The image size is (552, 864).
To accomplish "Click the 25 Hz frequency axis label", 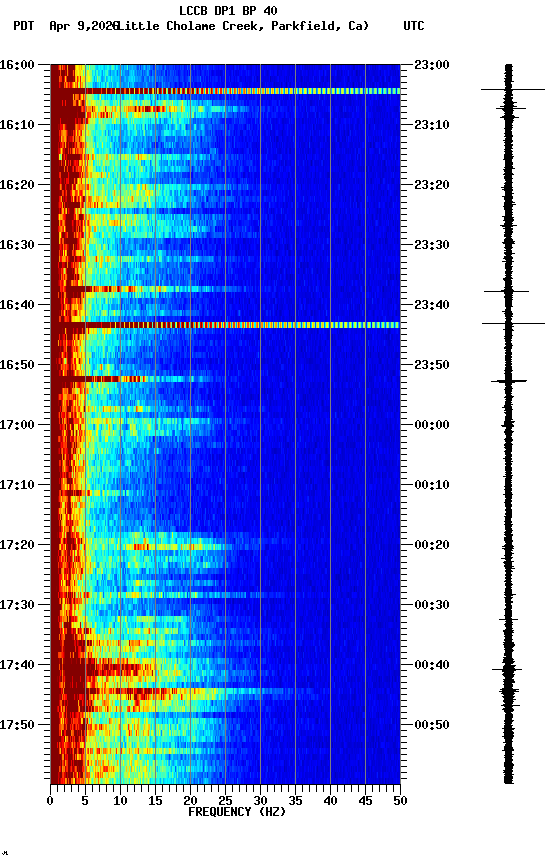I will point(225,801).
